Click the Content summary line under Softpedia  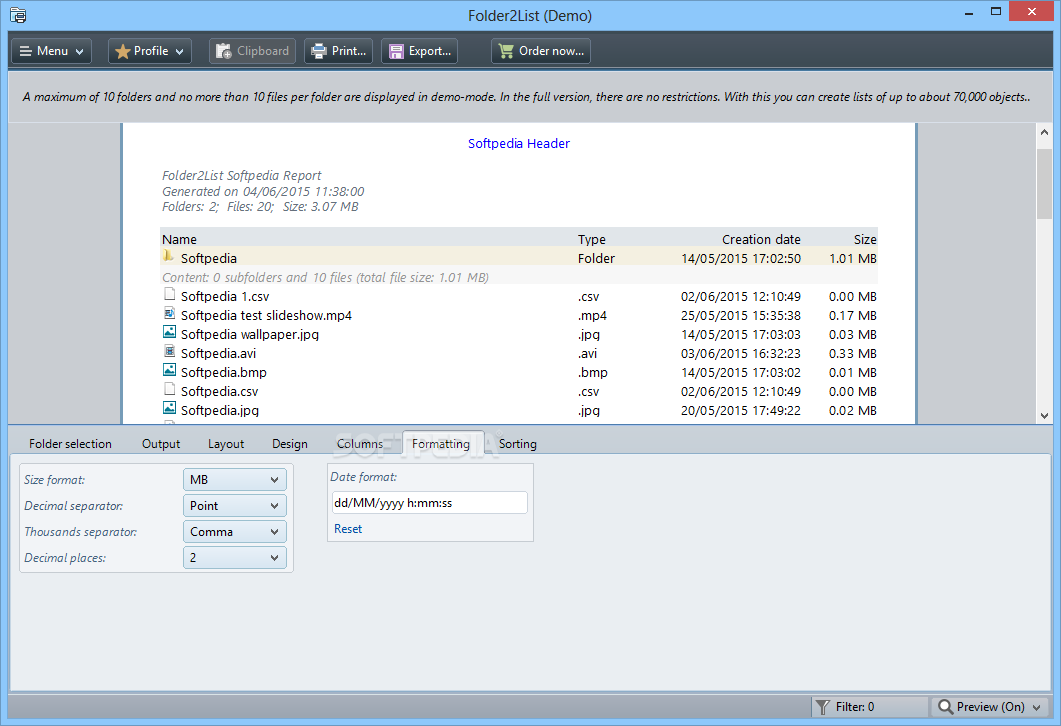325,277
